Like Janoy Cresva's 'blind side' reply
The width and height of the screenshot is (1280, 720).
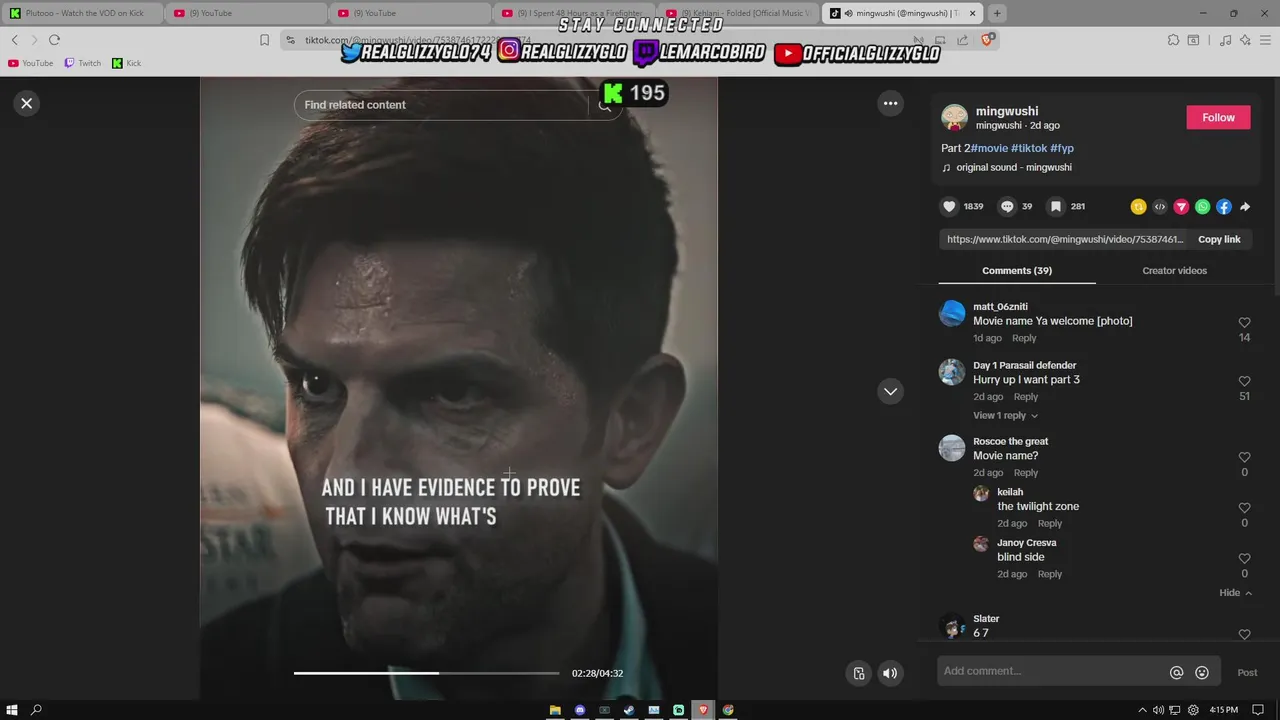1245,559
